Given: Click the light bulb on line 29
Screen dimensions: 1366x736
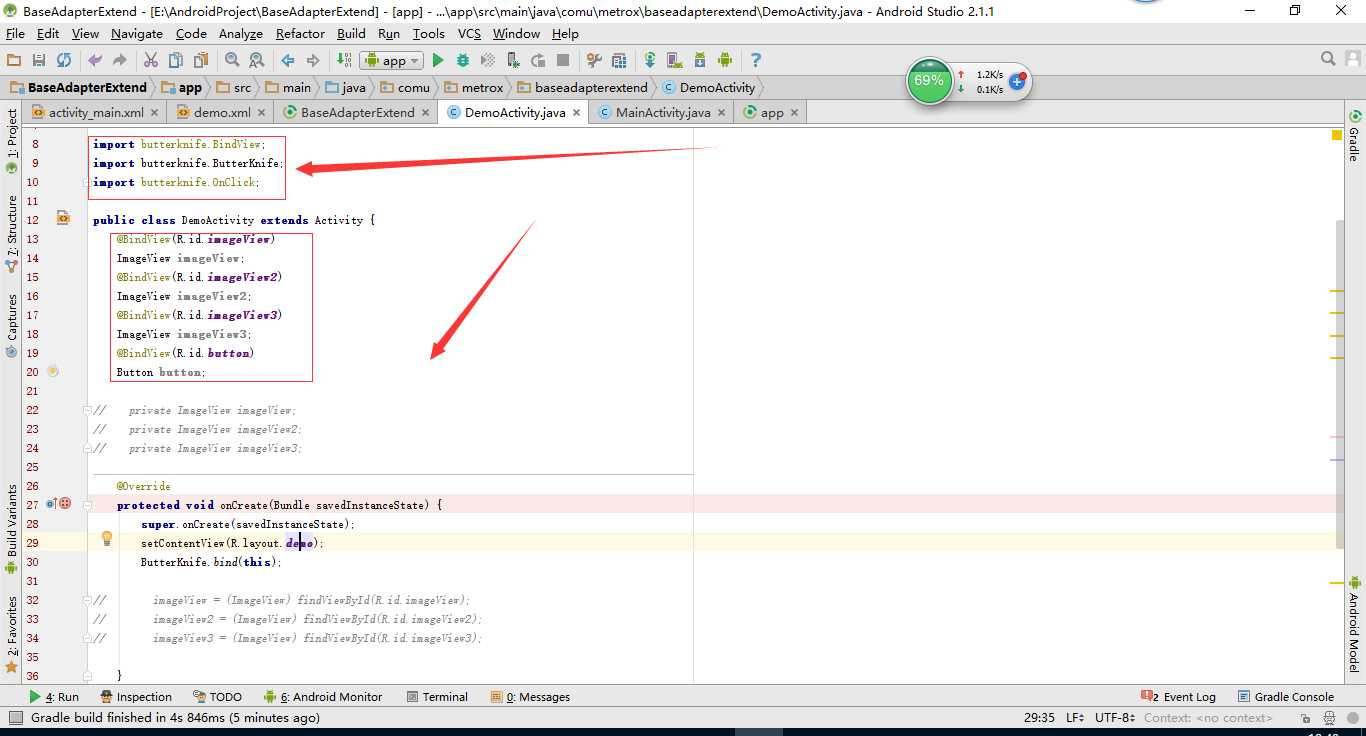Looking at the screenshot, I should [108, 540].
